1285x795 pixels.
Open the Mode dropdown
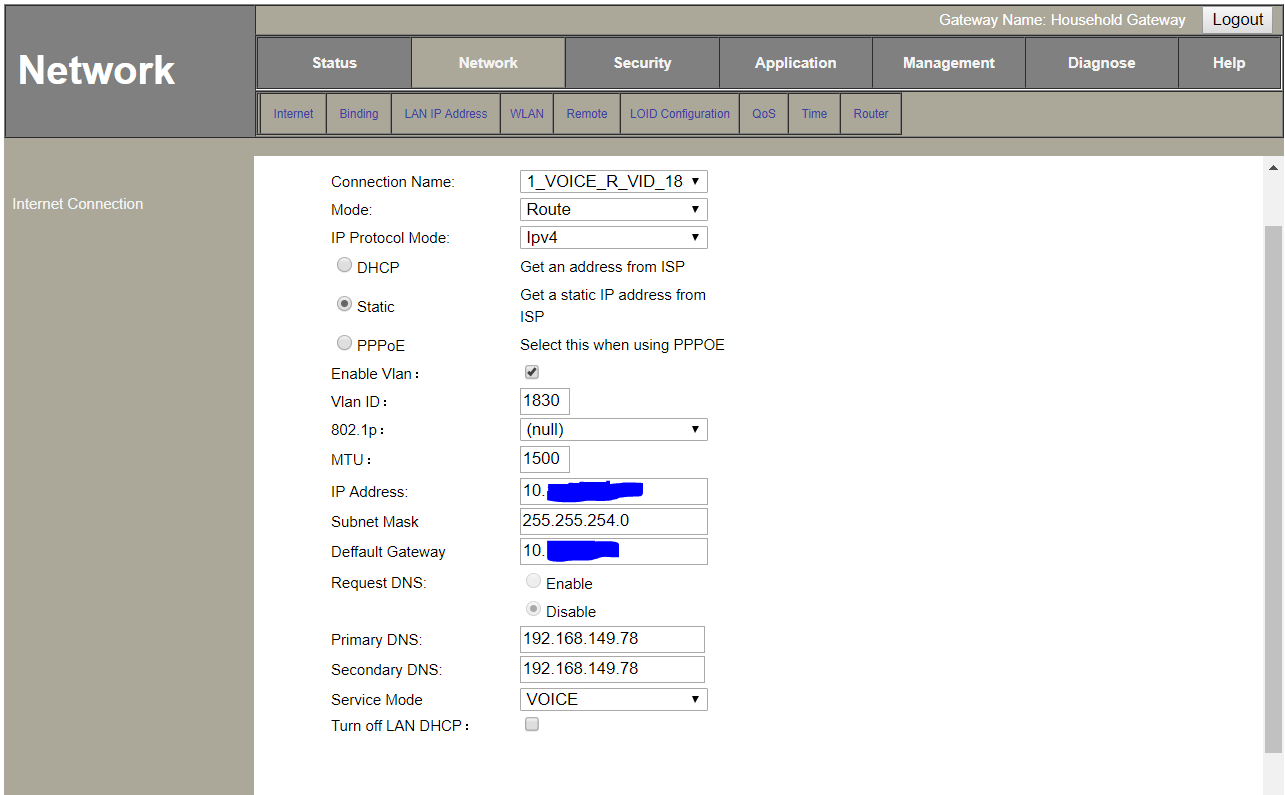613,209
